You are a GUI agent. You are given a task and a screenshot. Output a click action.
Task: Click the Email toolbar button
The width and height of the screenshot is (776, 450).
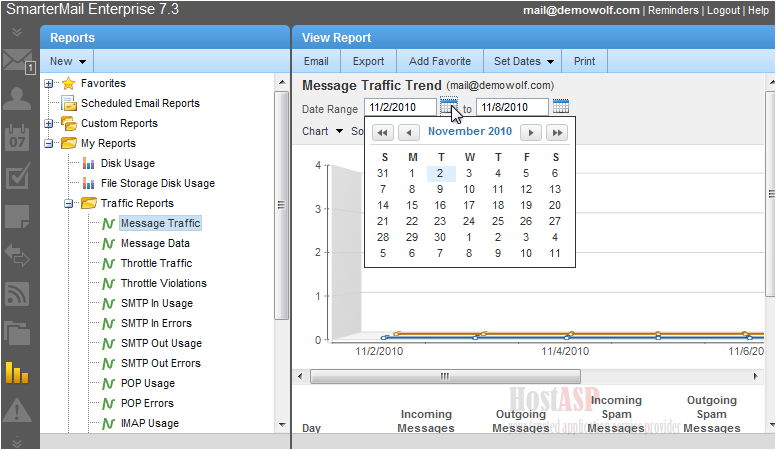(316, 61)
